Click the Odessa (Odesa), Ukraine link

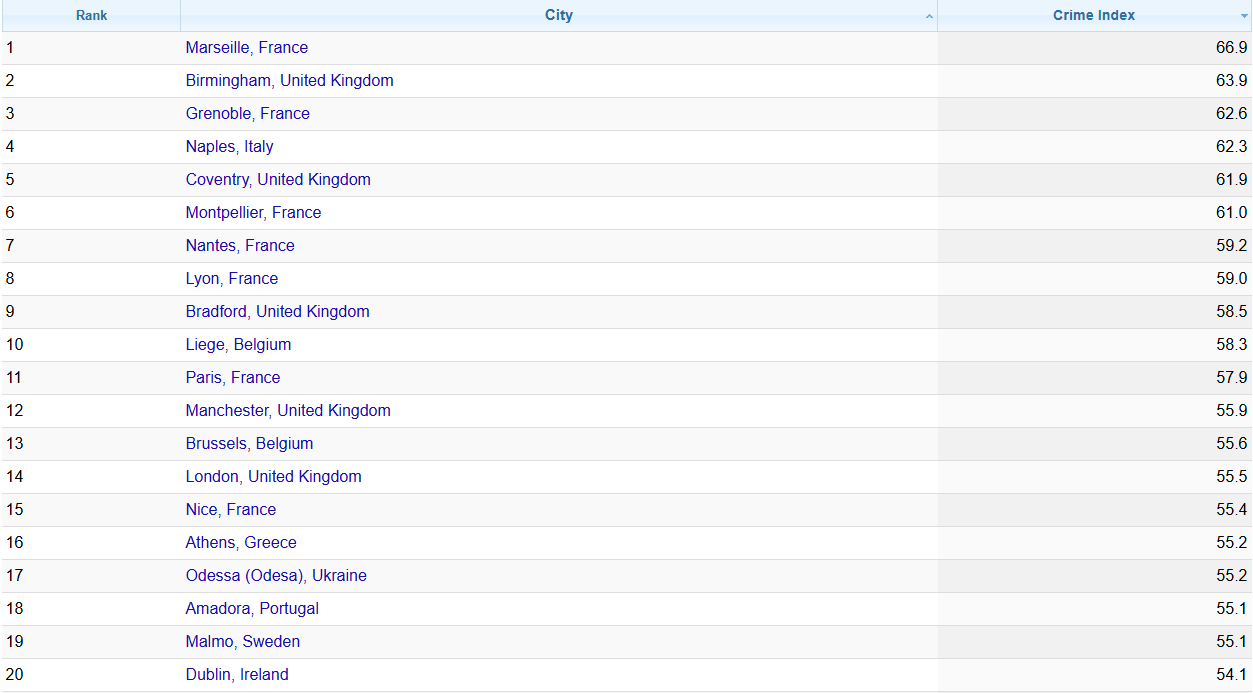coord(276,576)
